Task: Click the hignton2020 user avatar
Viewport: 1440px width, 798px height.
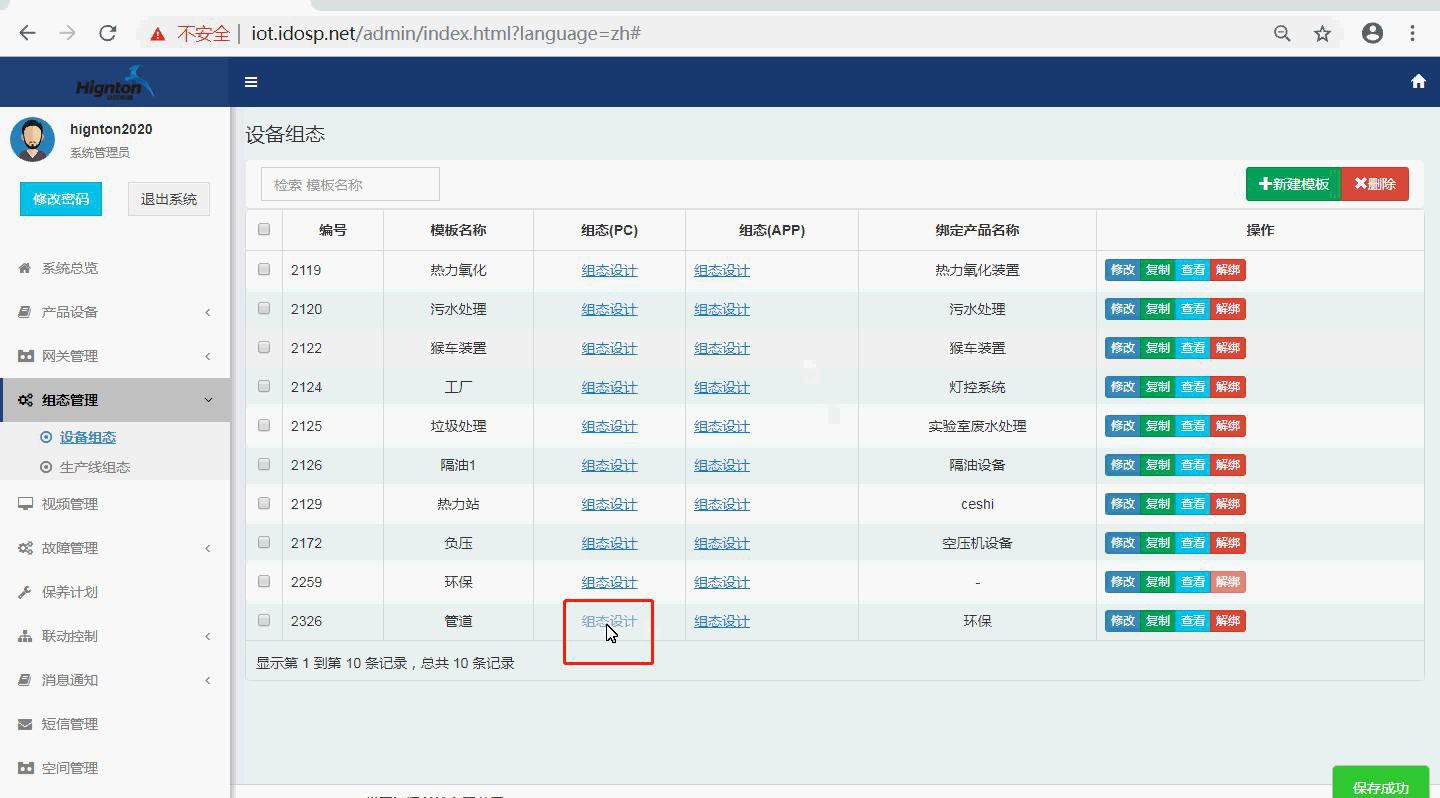Action: [32, 139]
